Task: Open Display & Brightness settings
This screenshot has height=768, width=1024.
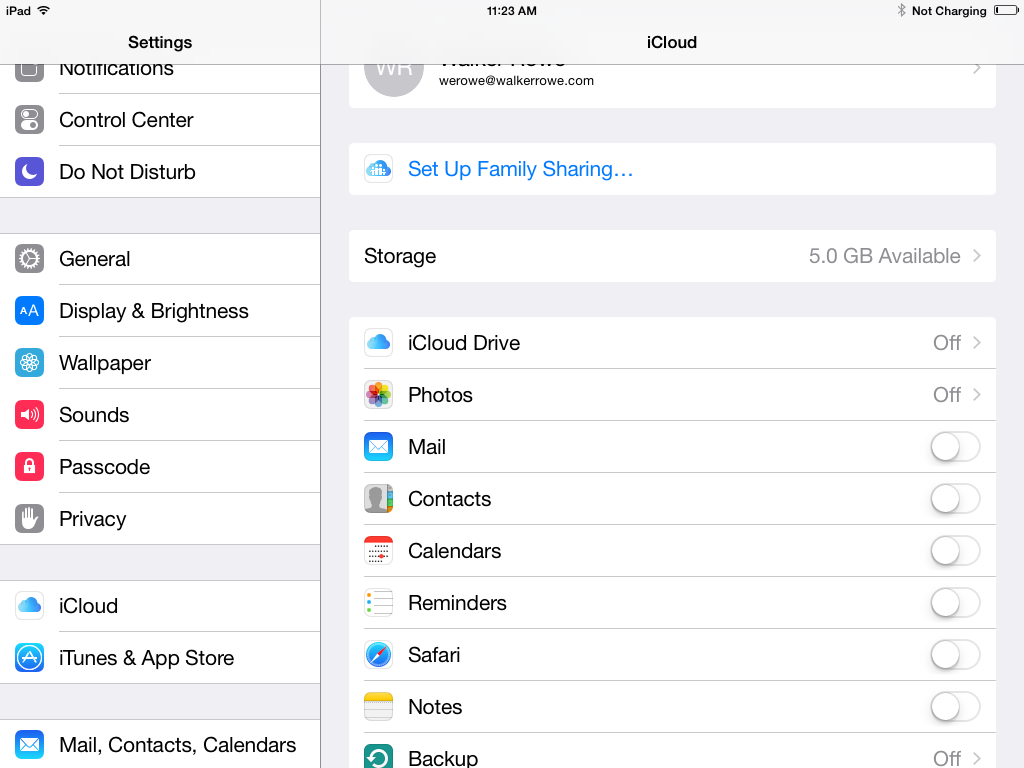Action: click(160, 311)
